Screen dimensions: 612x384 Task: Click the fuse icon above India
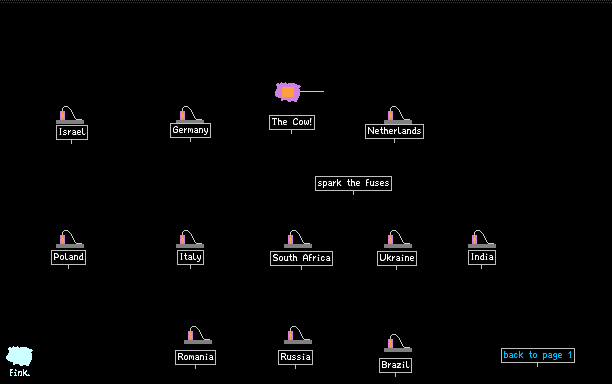[482, 239]
